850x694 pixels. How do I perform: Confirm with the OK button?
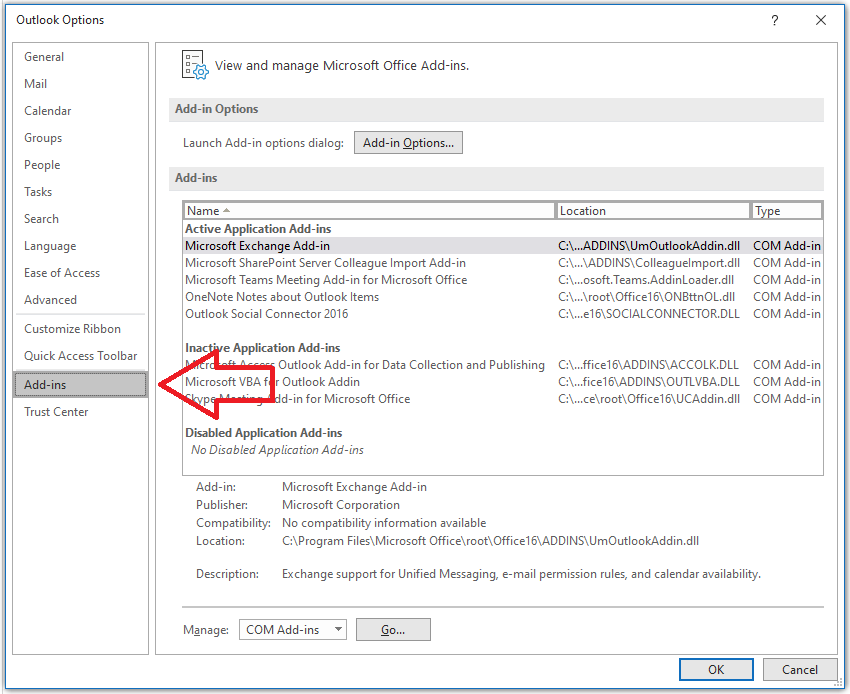tap(716, 670)
